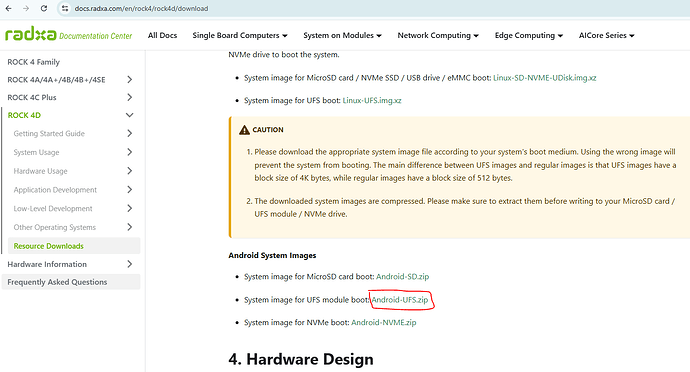Expand chevron next to ROCK 4C Plus

[129, 97]
